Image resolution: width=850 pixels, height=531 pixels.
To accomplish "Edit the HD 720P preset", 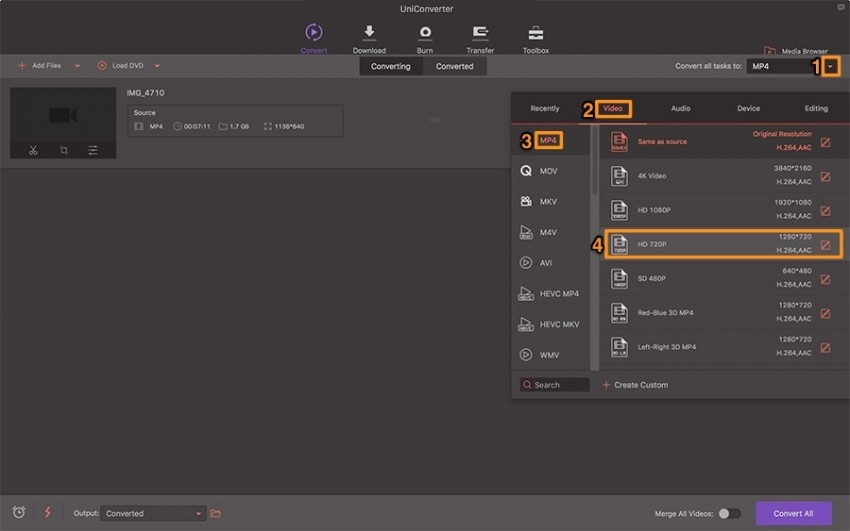I will coord(825,244).
